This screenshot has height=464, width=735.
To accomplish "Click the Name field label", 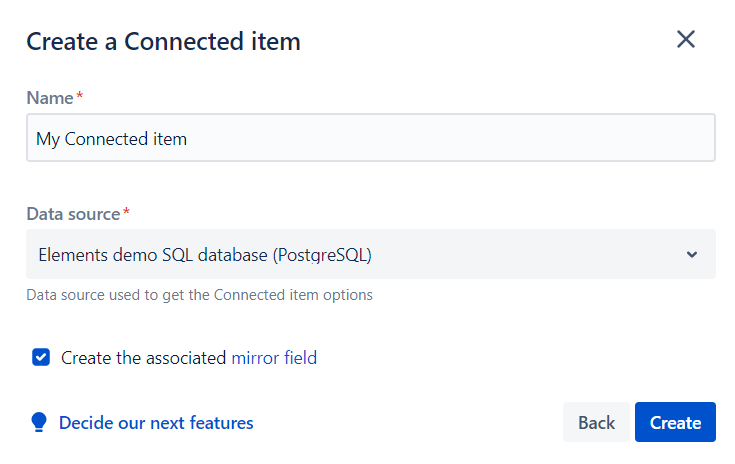I will point(49,98).
